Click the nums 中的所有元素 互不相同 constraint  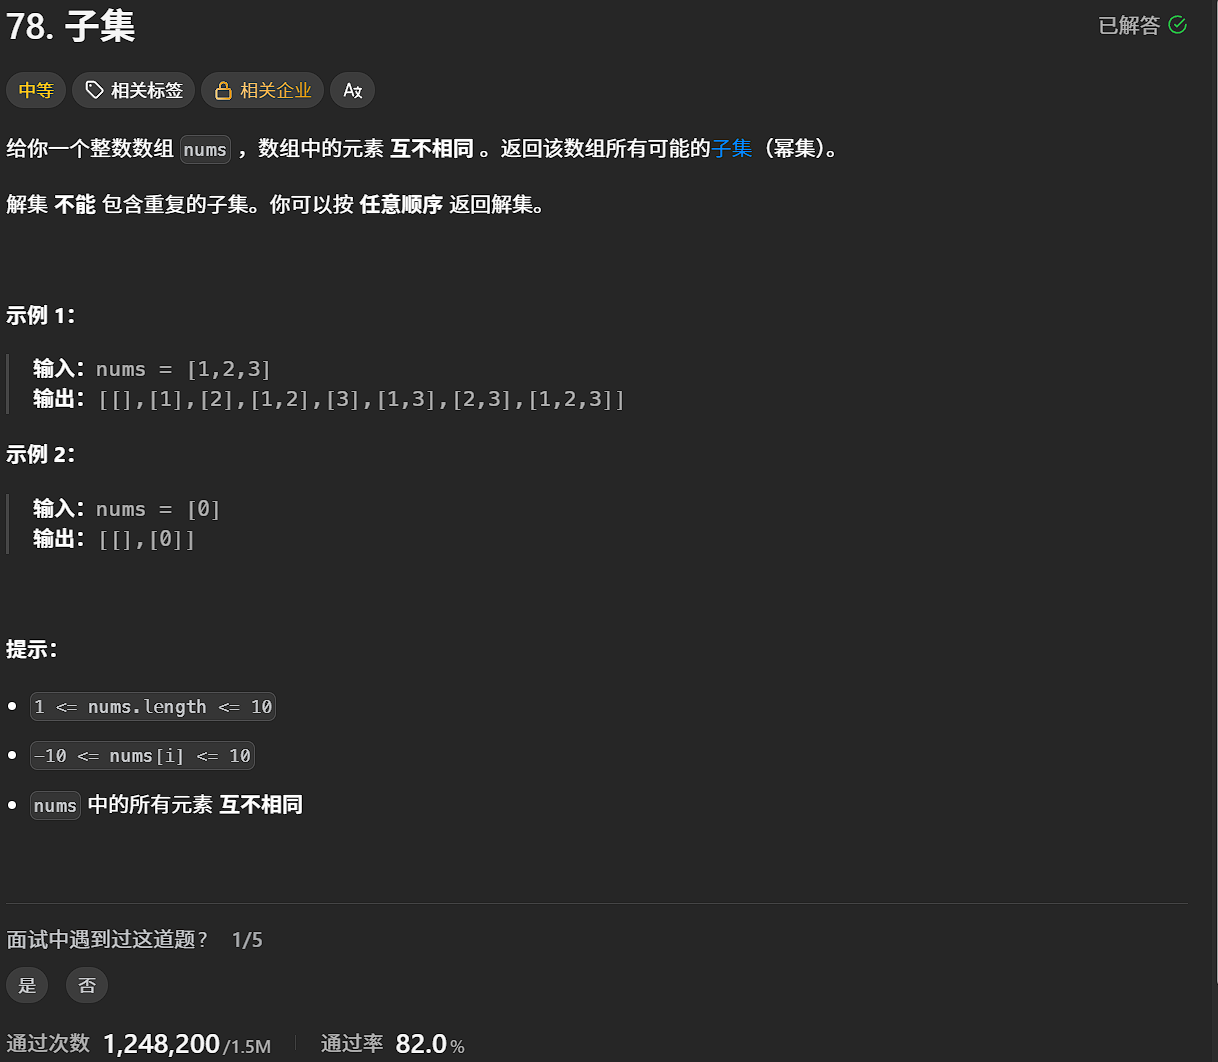pos(167,805)
